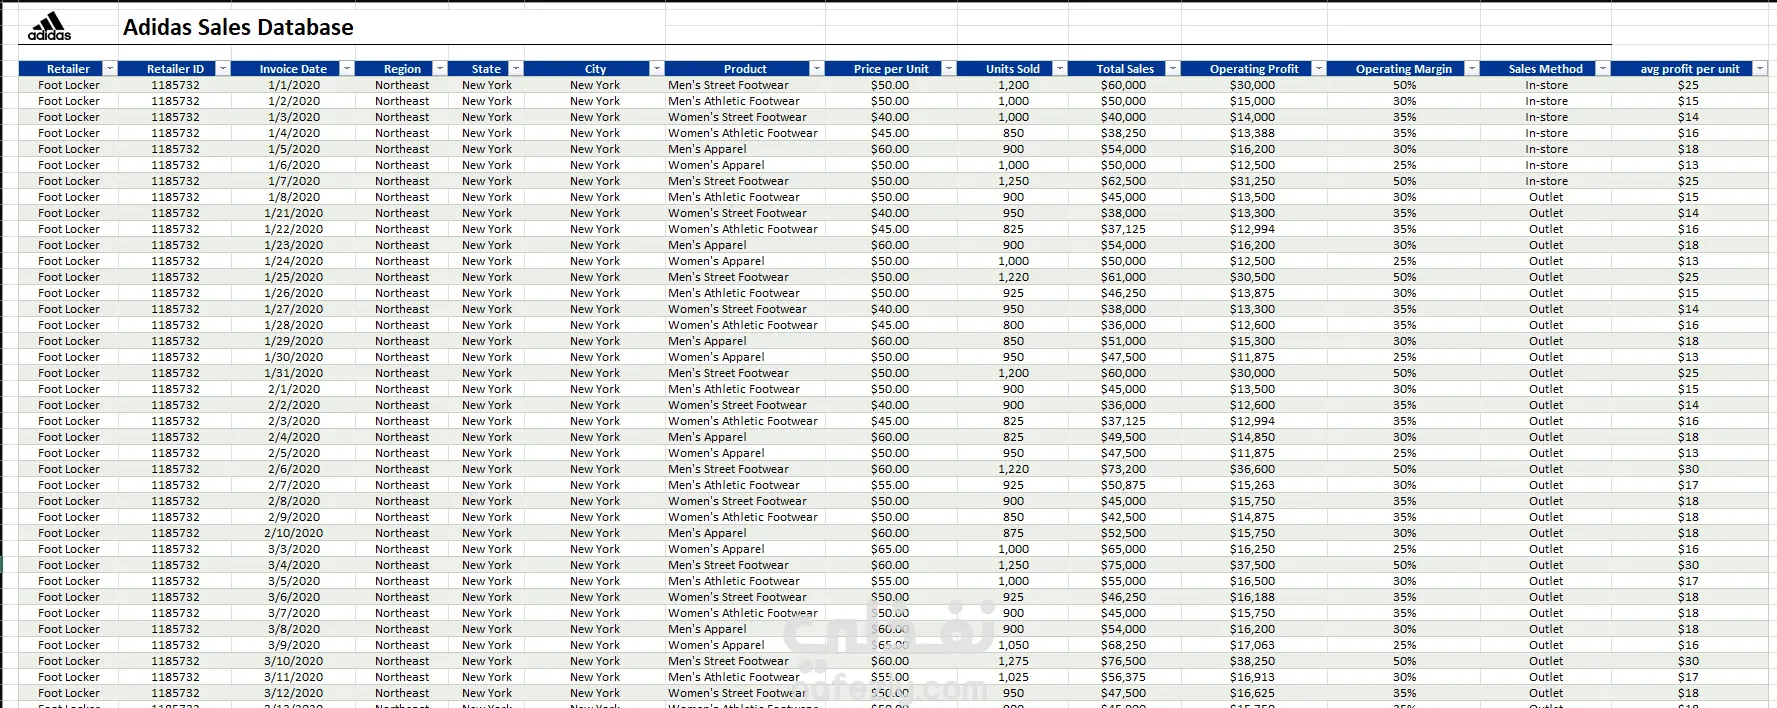Click the operating profit cell $13,388
The width and height of the screenshot is (1777, 708).
(1253, 133)
